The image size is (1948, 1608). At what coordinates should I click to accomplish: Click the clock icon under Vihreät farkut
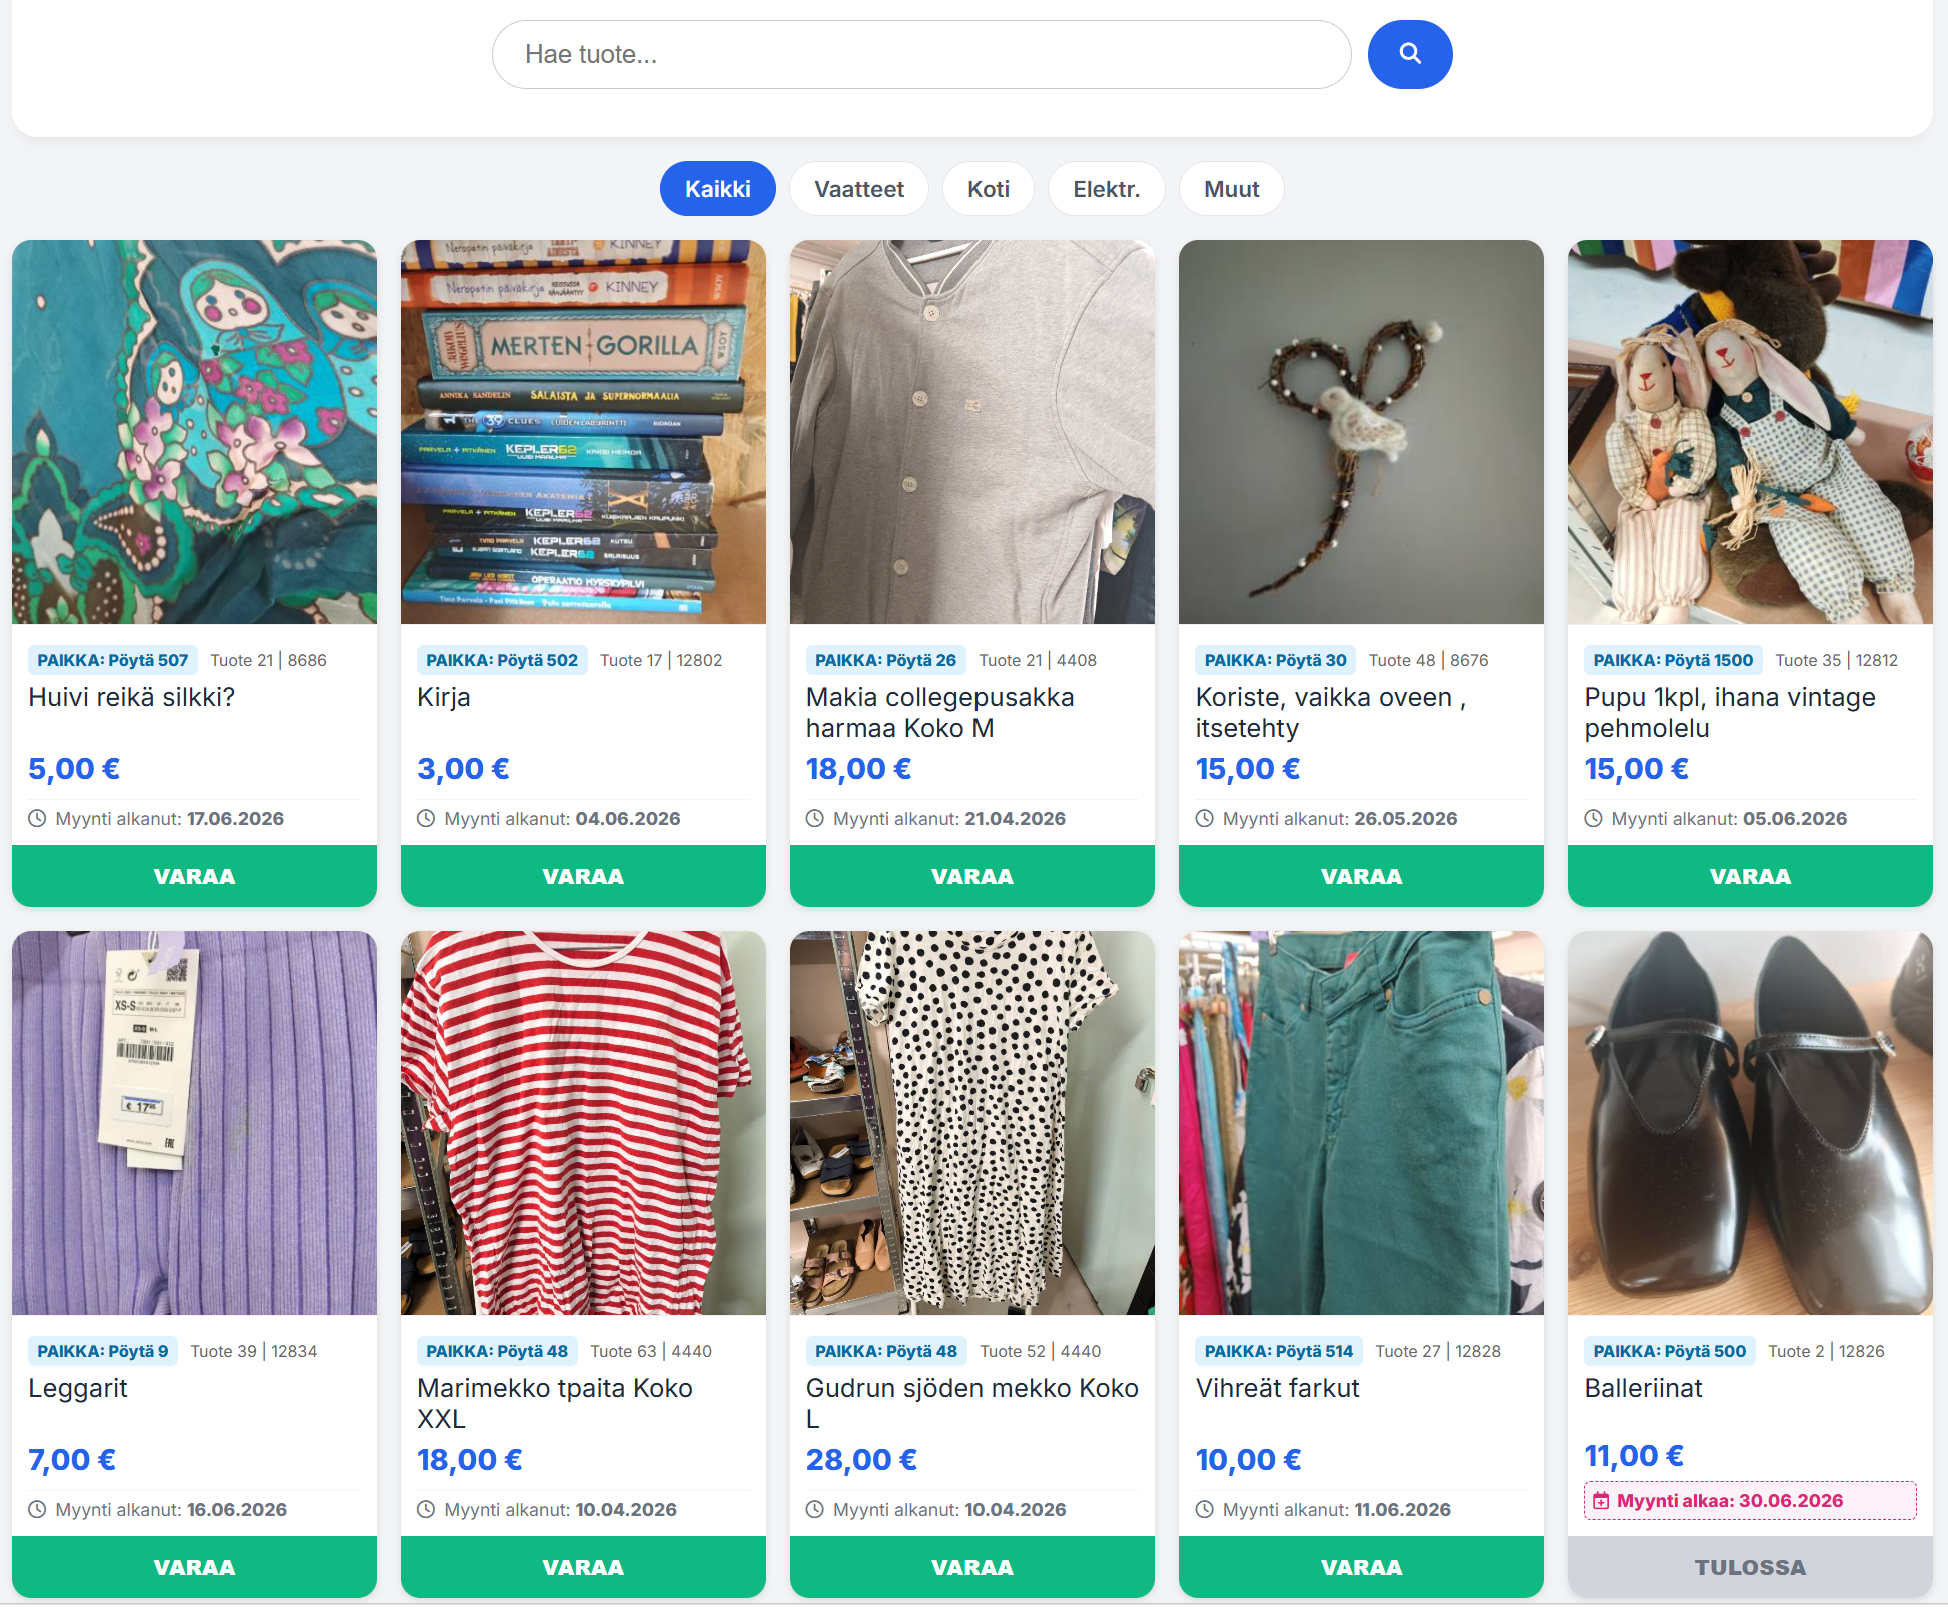pos(1205,1509)
